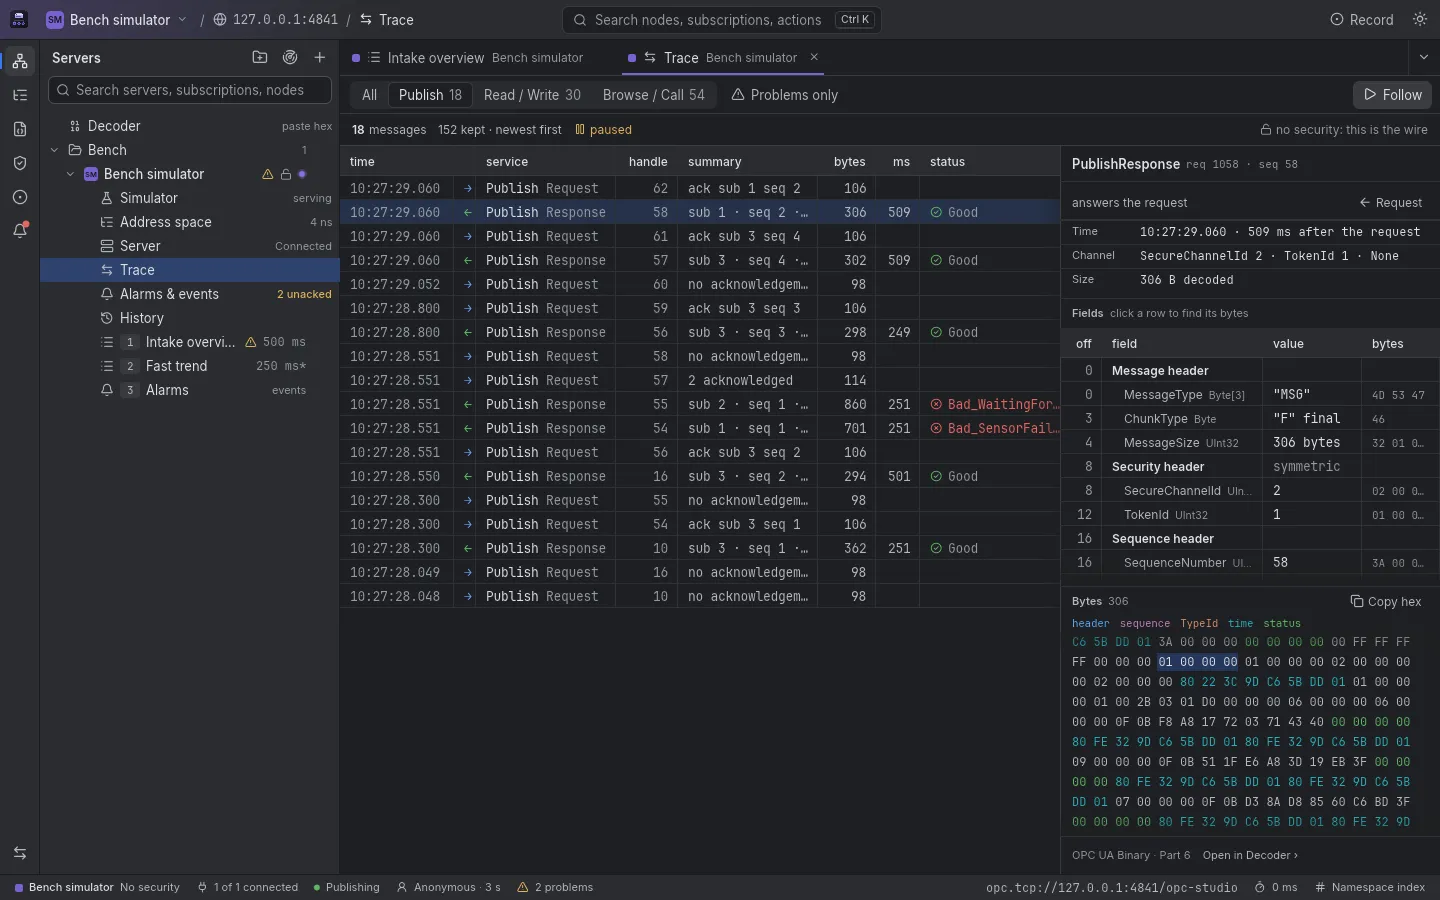Click the unlocked padlock on Bench simulator row
Viewport: 1440px width, 900px height.
click(286, 174)
